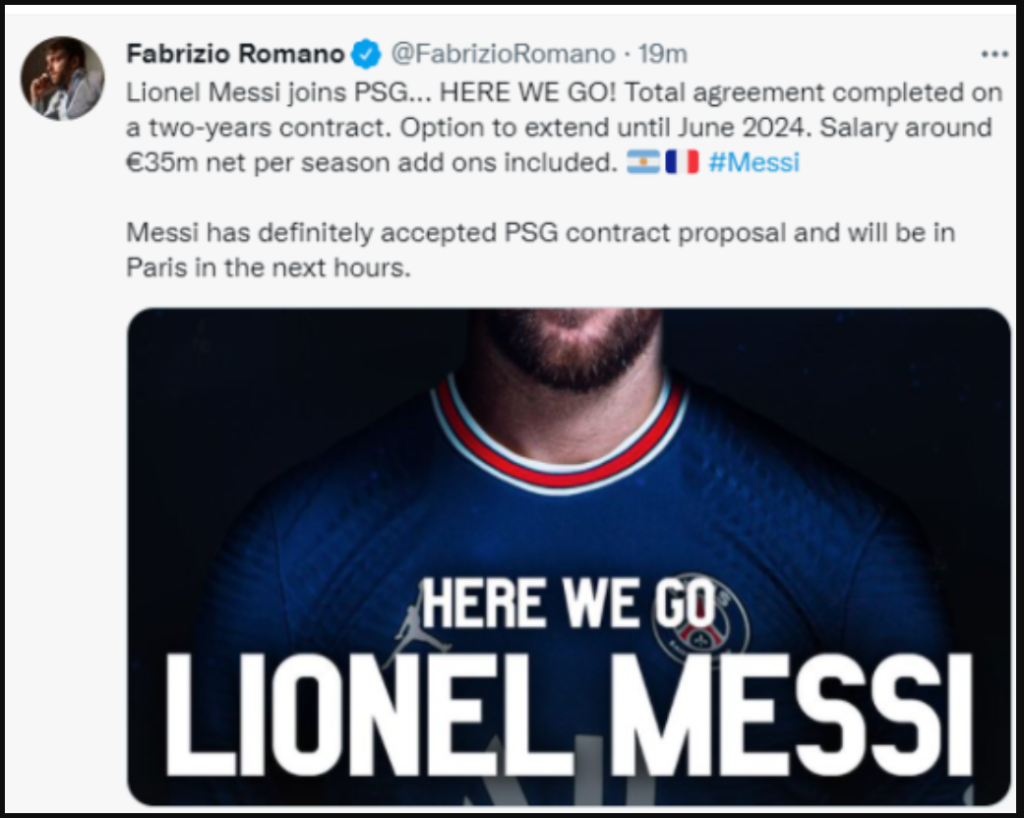Open the #Messi hashtag link
Image resolution: width=1024 pixels, height=818 pixels.
coord(754,162)
